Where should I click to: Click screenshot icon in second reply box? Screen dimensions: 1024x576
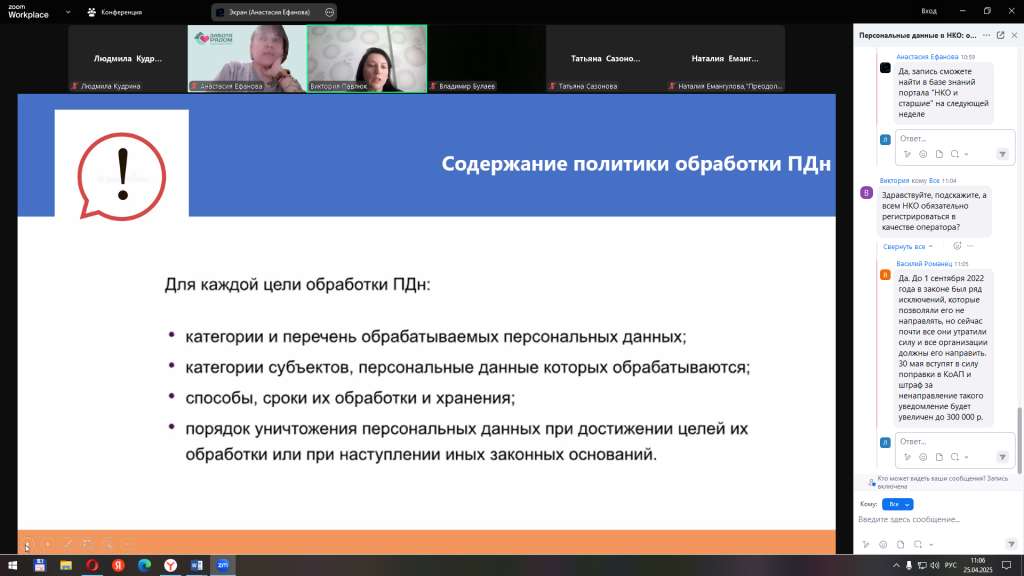coord(955,457)
